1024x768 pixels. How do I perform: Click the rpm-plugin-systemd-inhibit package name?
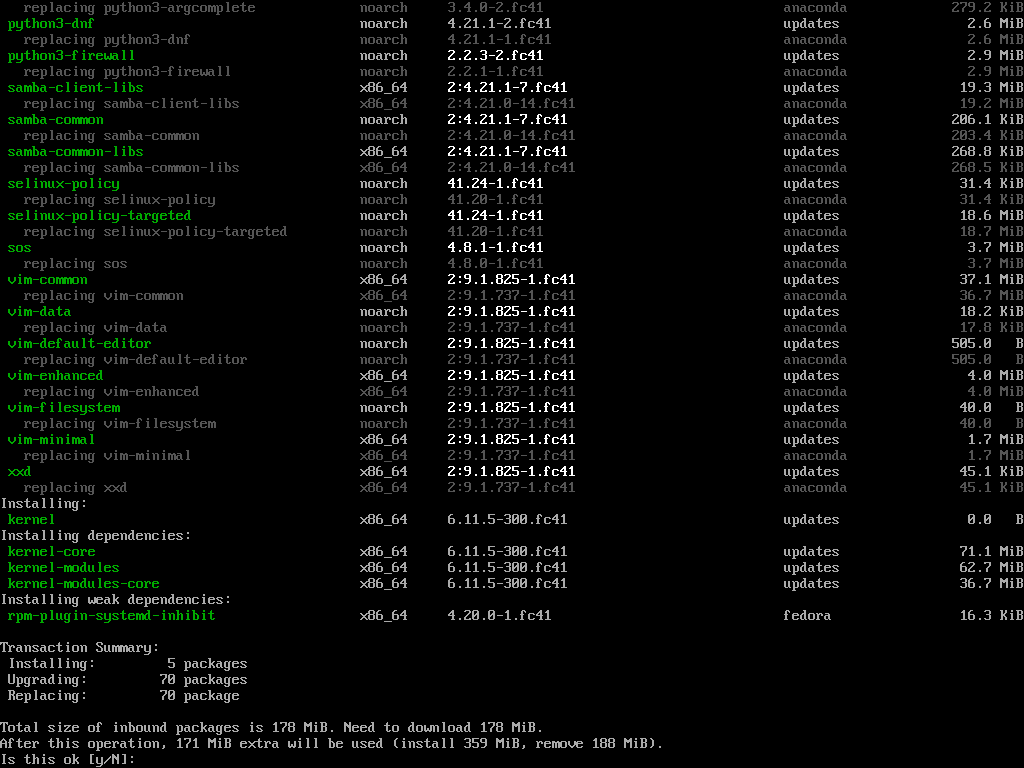pos(111,616)
